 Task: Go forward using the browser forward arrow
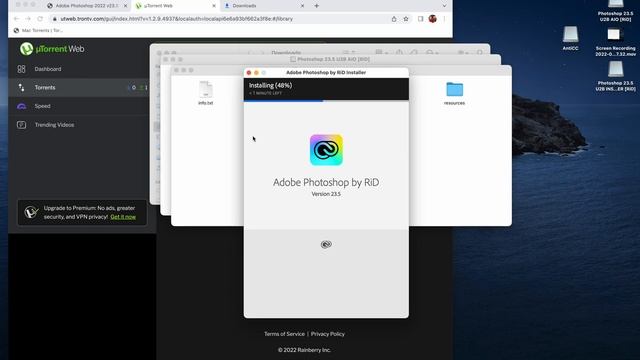[28, 19]
